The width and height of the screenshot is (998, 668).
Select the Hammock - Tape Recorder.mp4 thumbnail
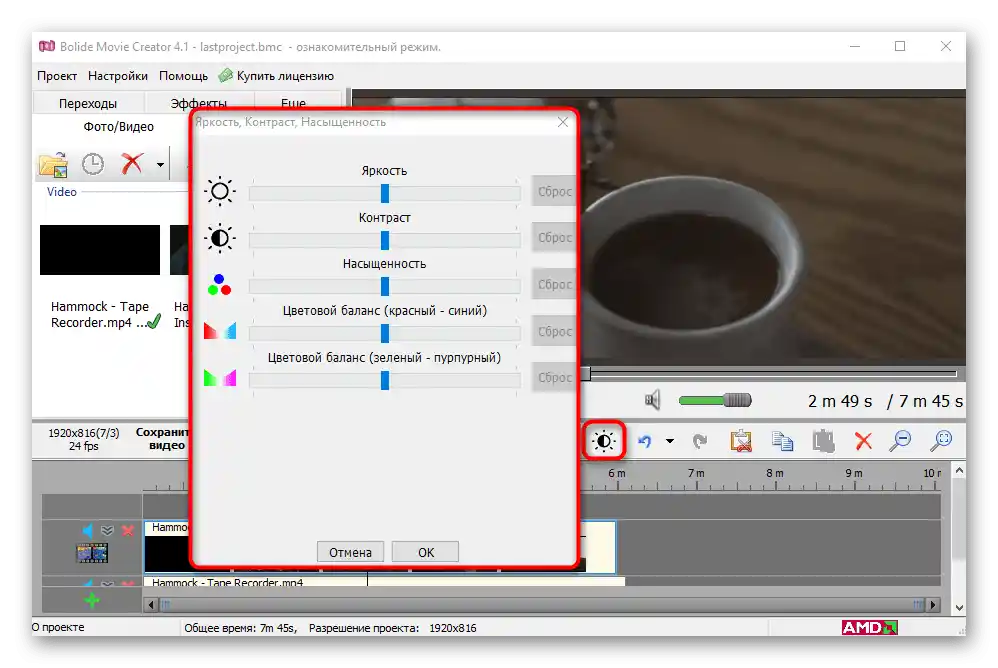coord(100,250)
